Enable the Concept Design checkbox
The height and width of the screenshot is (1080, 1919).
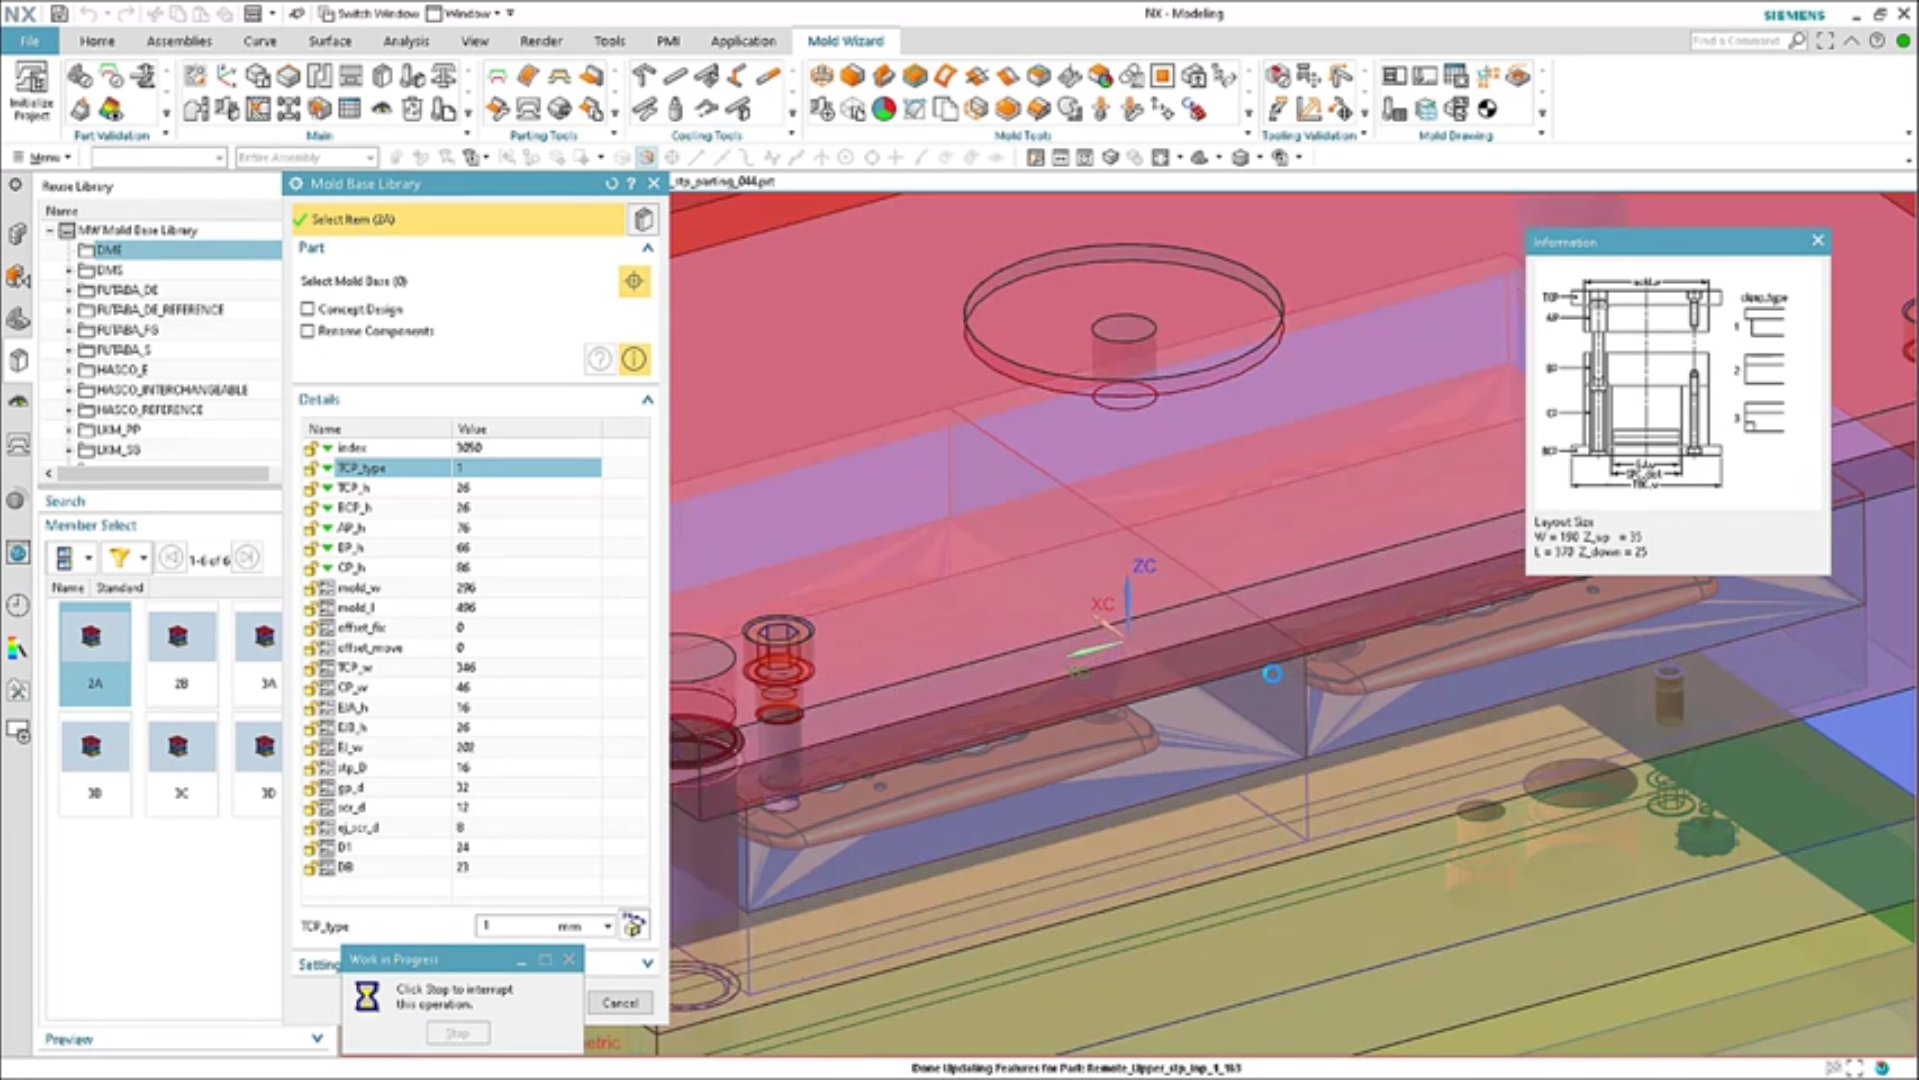(307, 308)
